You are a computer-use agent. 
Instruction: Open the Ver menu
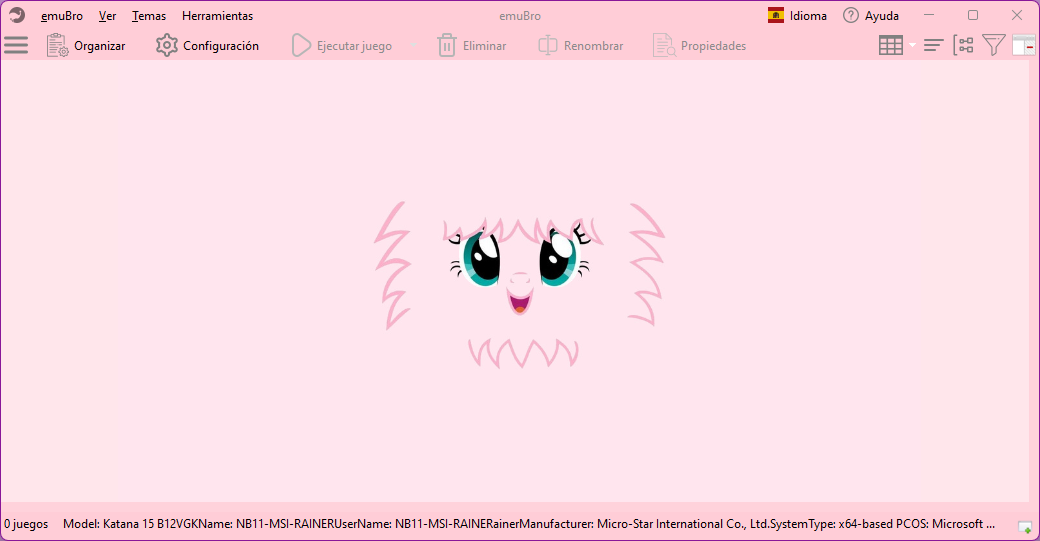107,16
